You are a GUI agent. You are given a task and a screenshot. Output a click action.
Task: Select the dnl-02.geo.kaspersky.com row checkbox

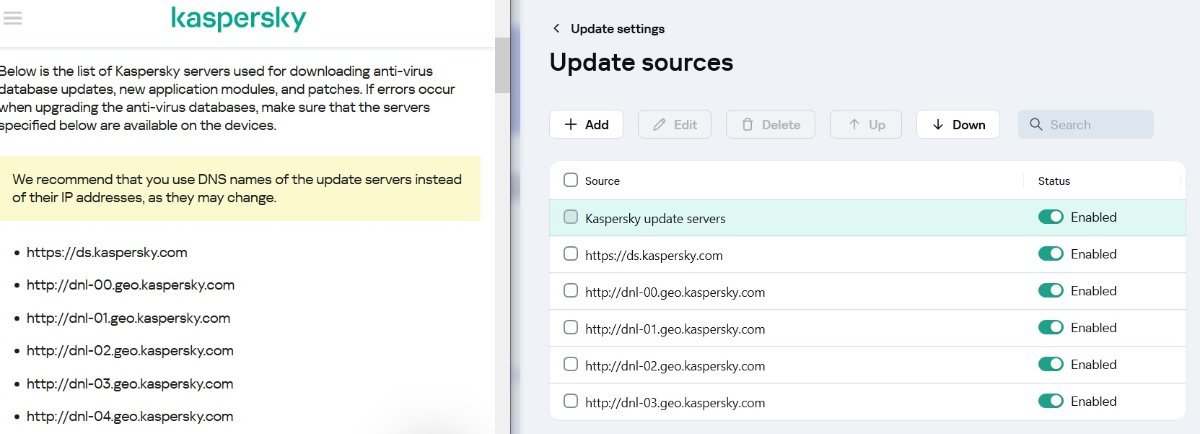571,365
